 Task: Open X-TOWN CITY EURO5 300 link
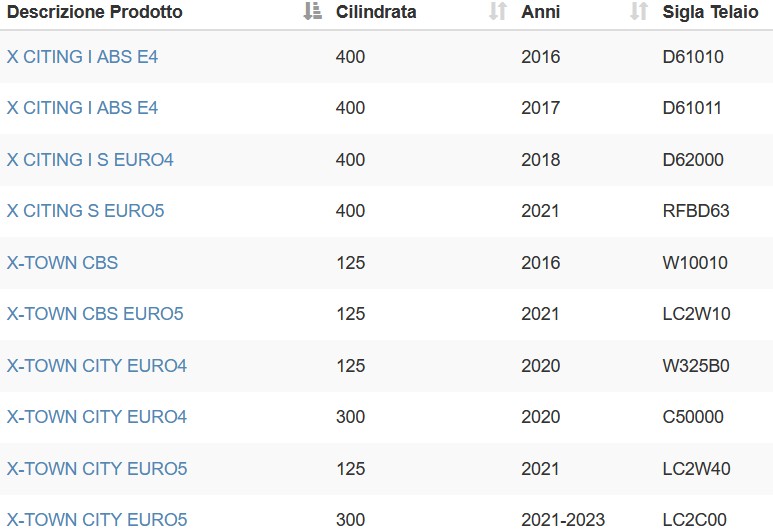[97, 520]
